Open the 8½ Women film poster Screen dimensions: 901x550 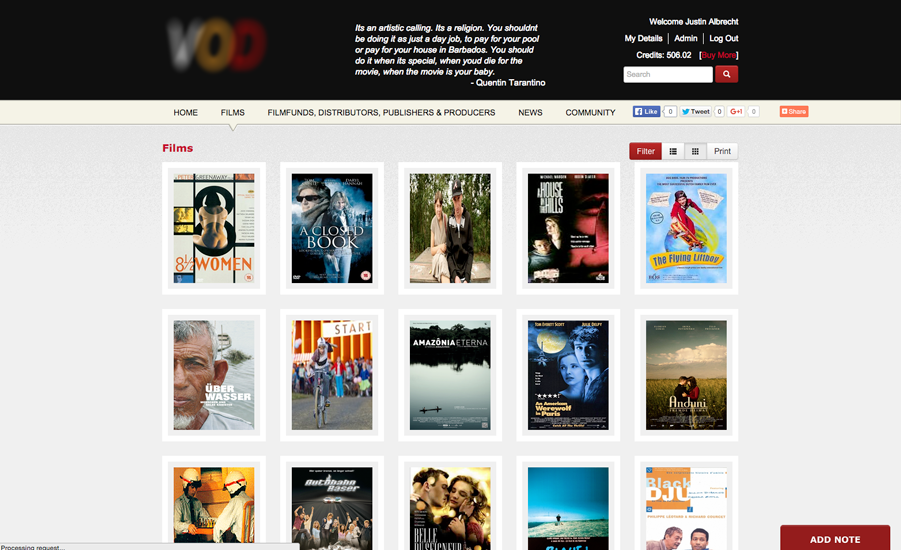214,228
